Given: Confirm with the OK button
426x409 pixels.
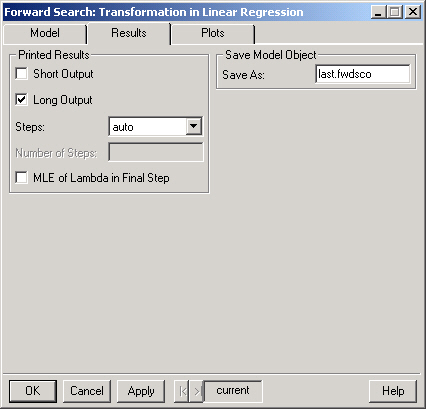Looking at the screenshot, I should (x=33, y=391).
